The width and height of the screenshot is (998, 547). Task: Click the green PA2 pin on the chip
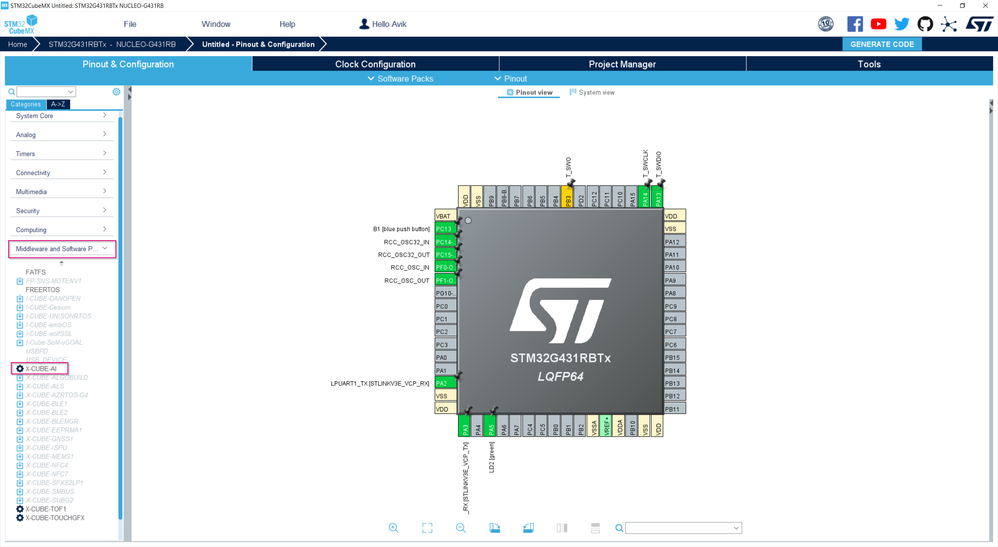tap(446, 383)
